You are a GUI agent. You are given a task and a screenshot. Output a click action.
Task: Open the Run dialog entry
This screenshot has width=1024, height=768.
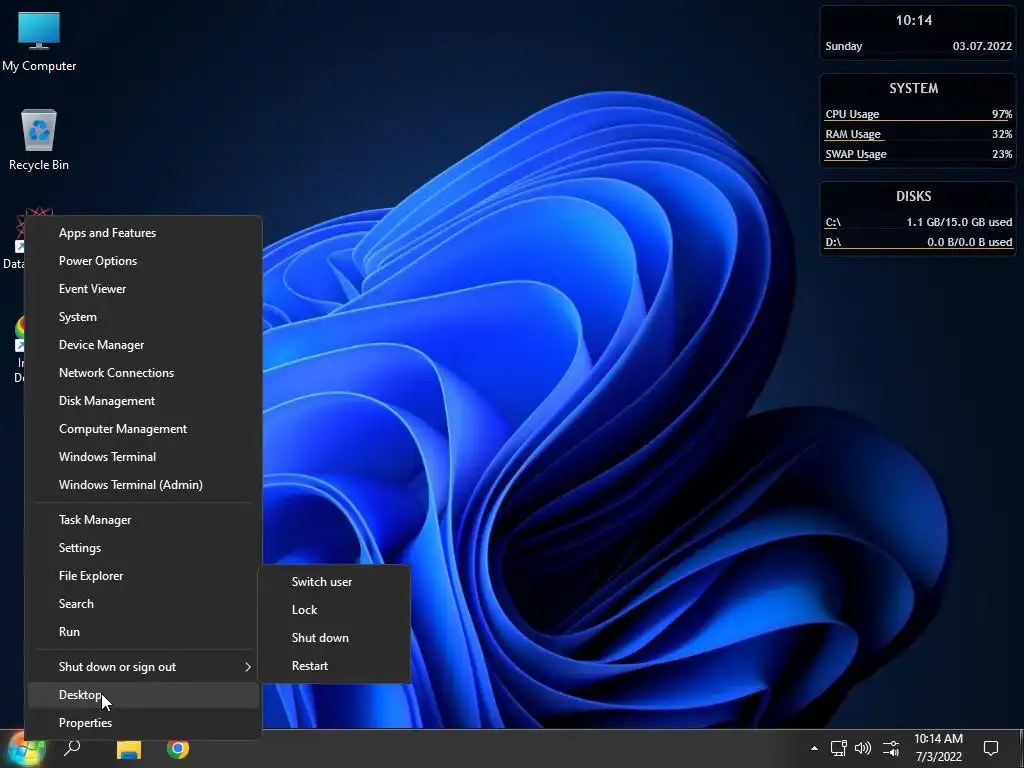pos(144,632)
